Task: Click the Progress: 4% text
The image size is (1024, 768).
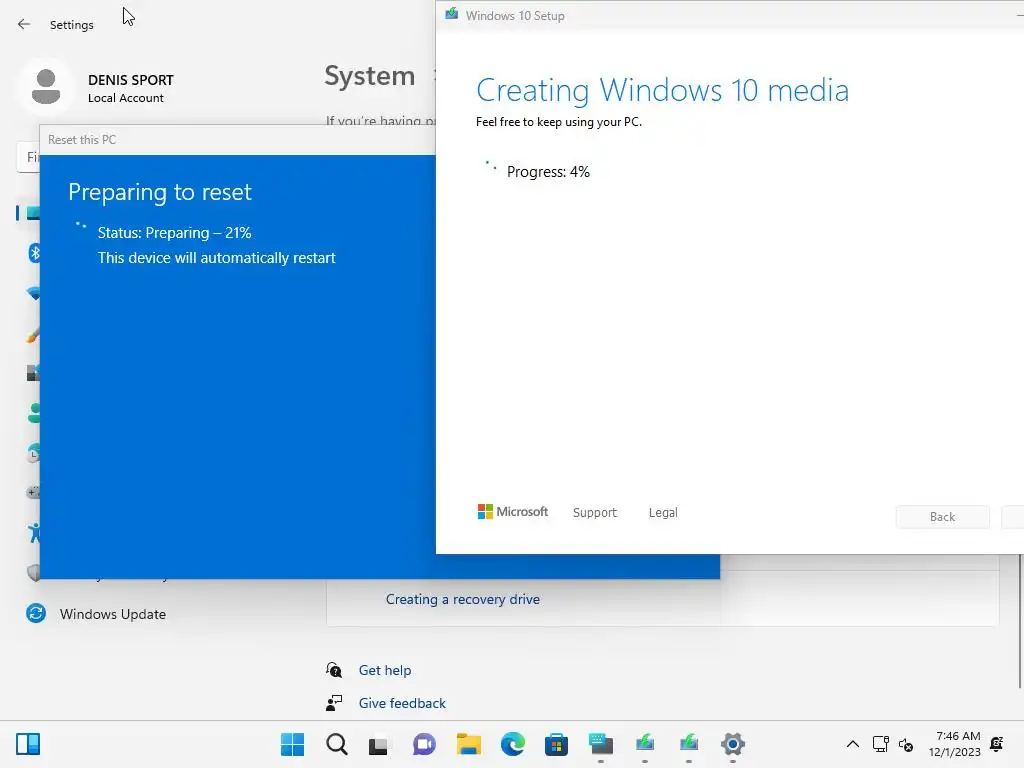Action: pyautogui.click(x=548, y=172)
